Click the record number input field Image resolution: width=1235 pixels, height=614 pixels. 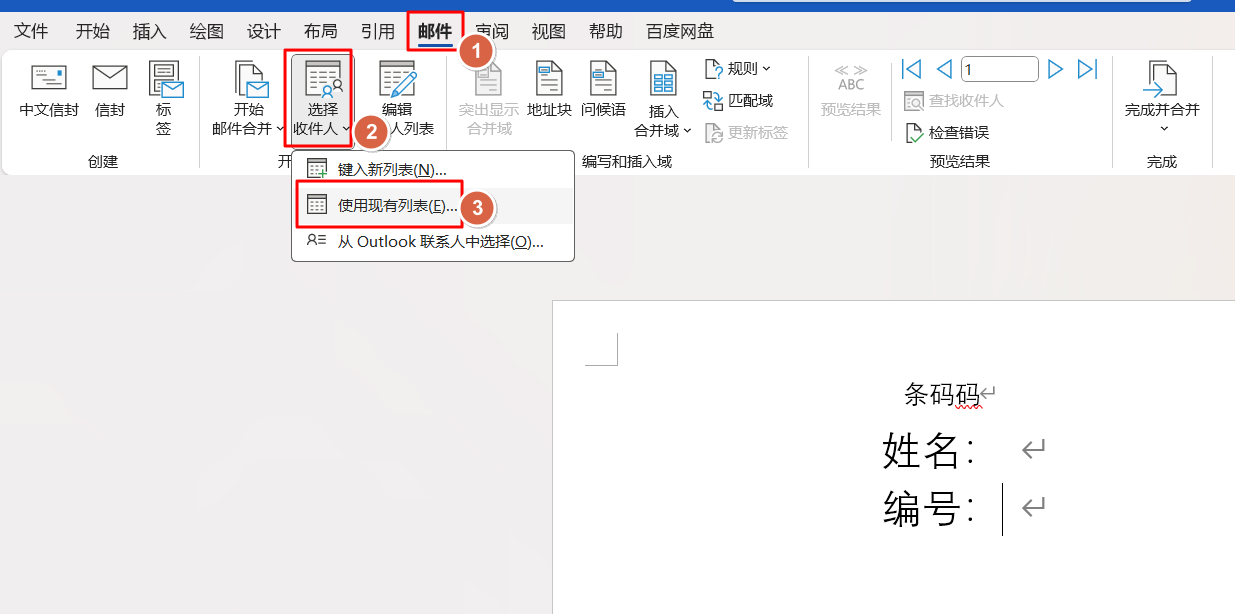pos(1000,69)
